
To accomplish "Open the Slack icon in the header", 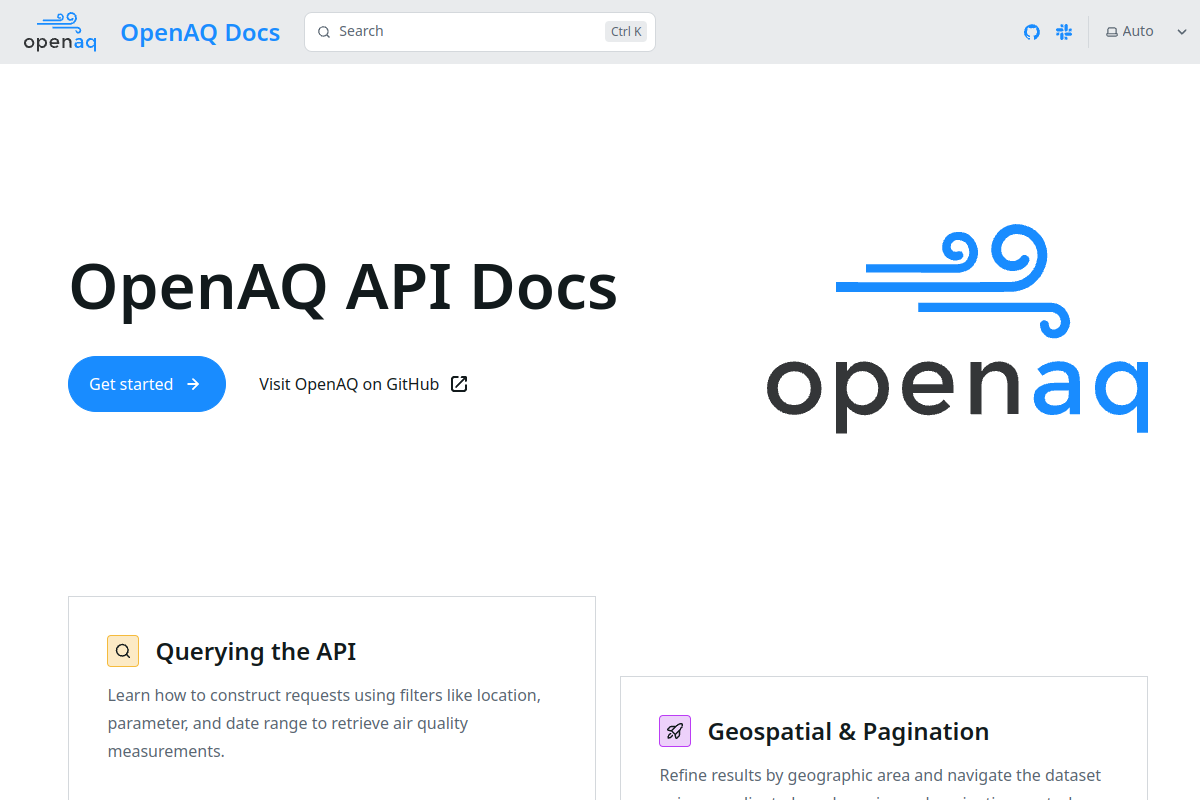I will [x=1064, y=32].
